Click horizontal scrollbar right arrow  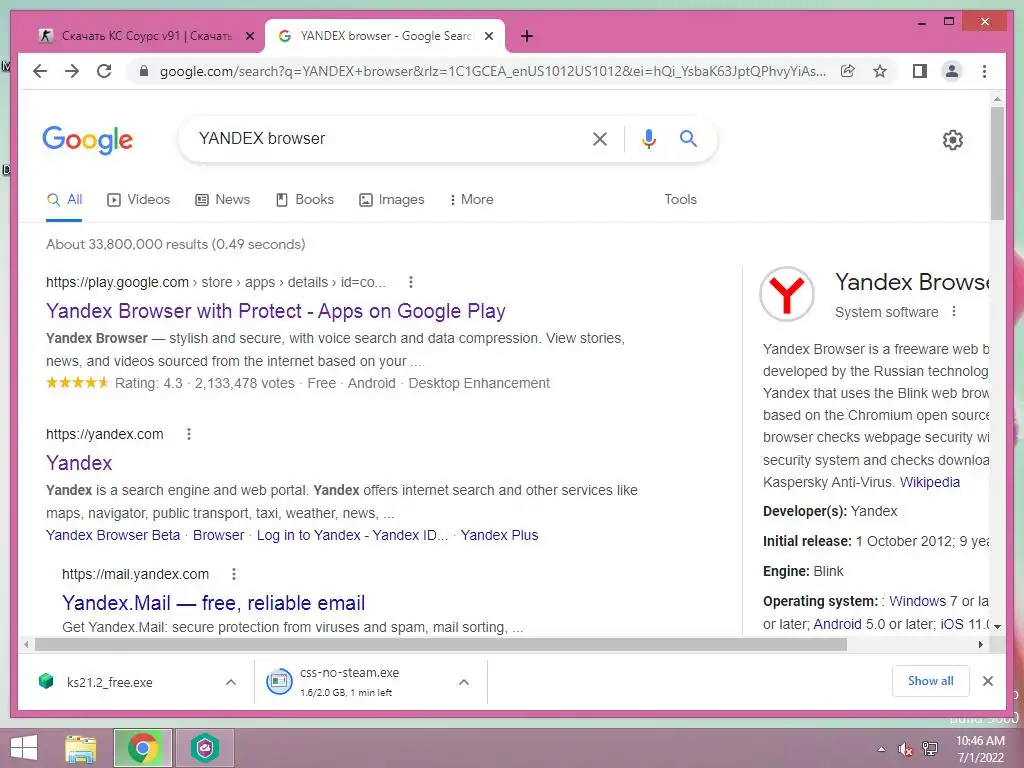(x=980, y=645)
